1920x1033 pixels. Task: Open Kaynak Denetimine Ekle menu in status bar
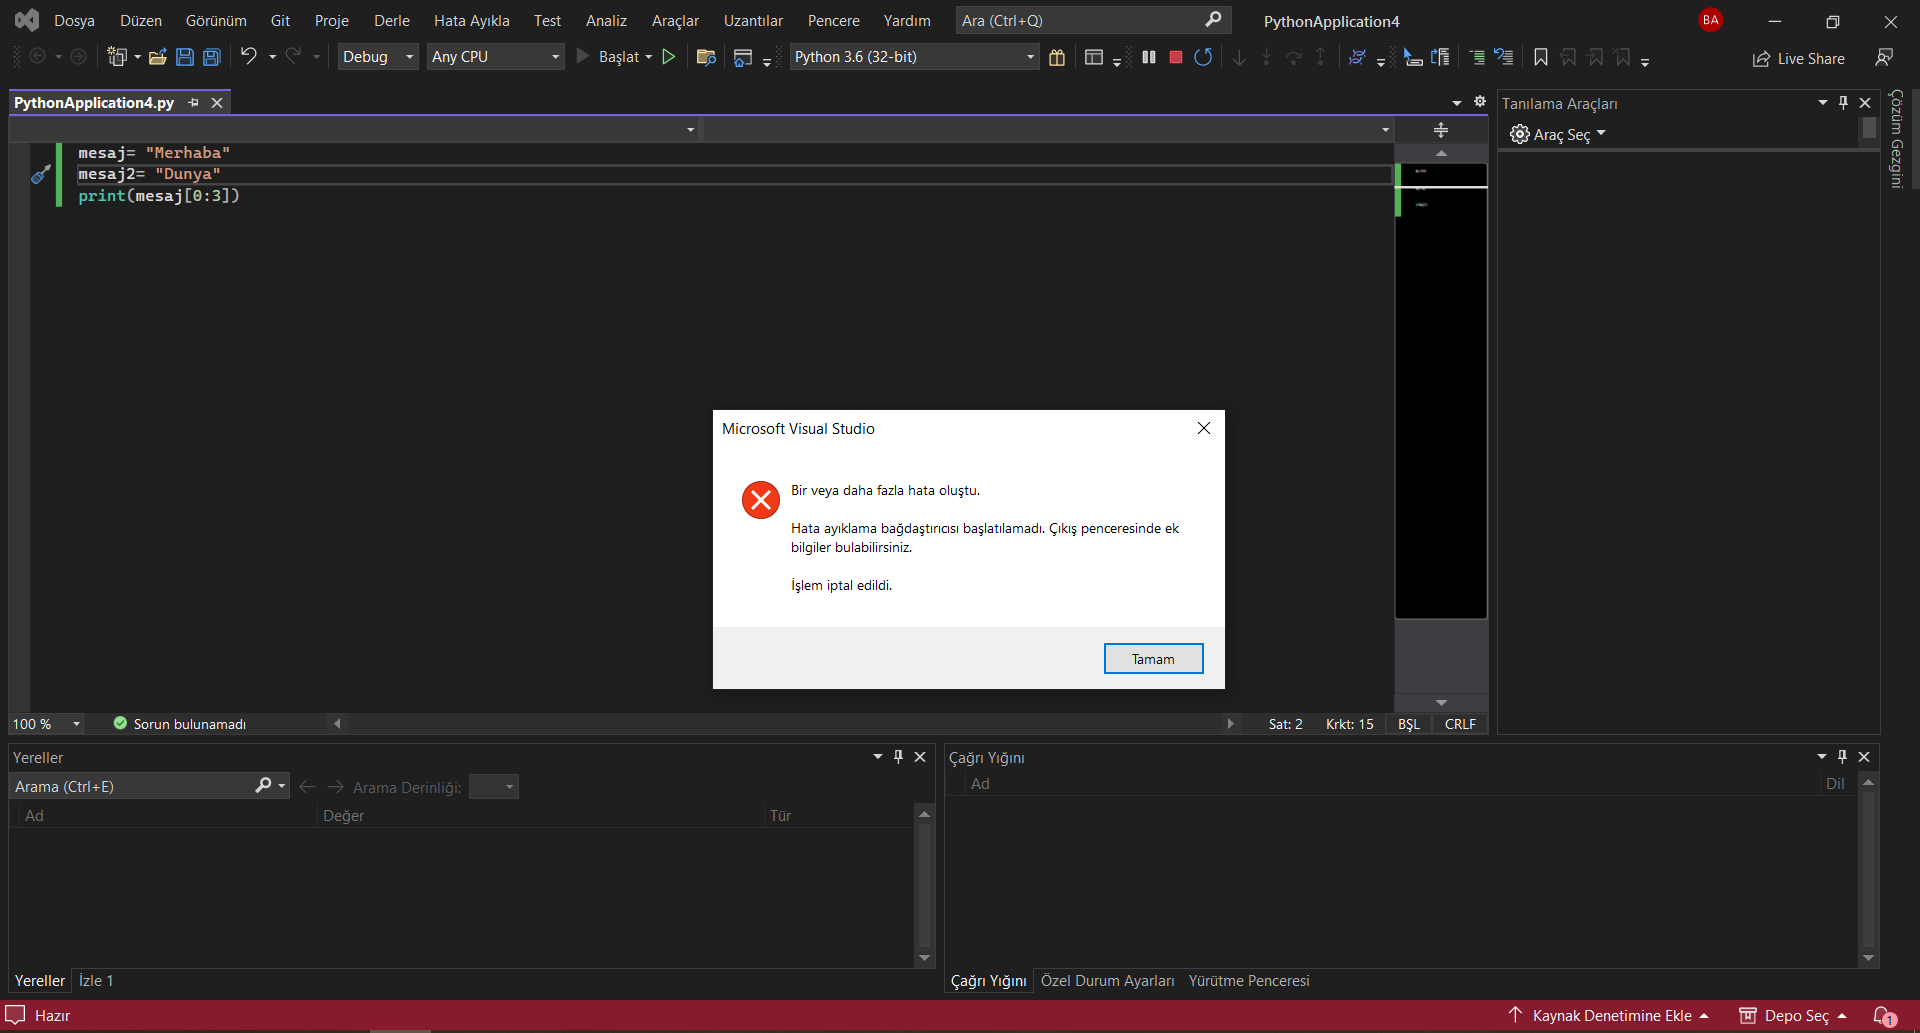(1610, 1016)
